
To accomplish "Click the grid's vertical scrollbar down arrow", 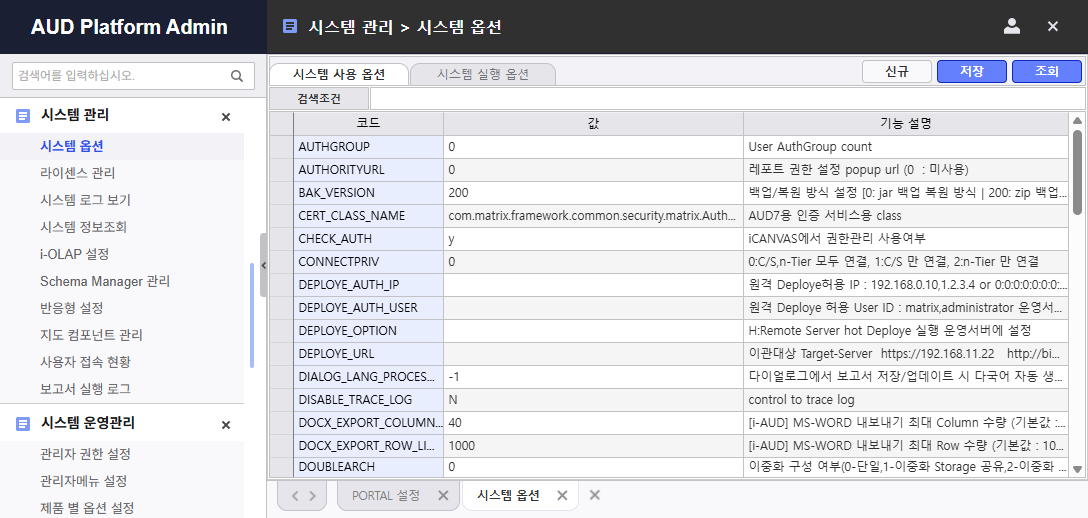I will click(1078, 468).
